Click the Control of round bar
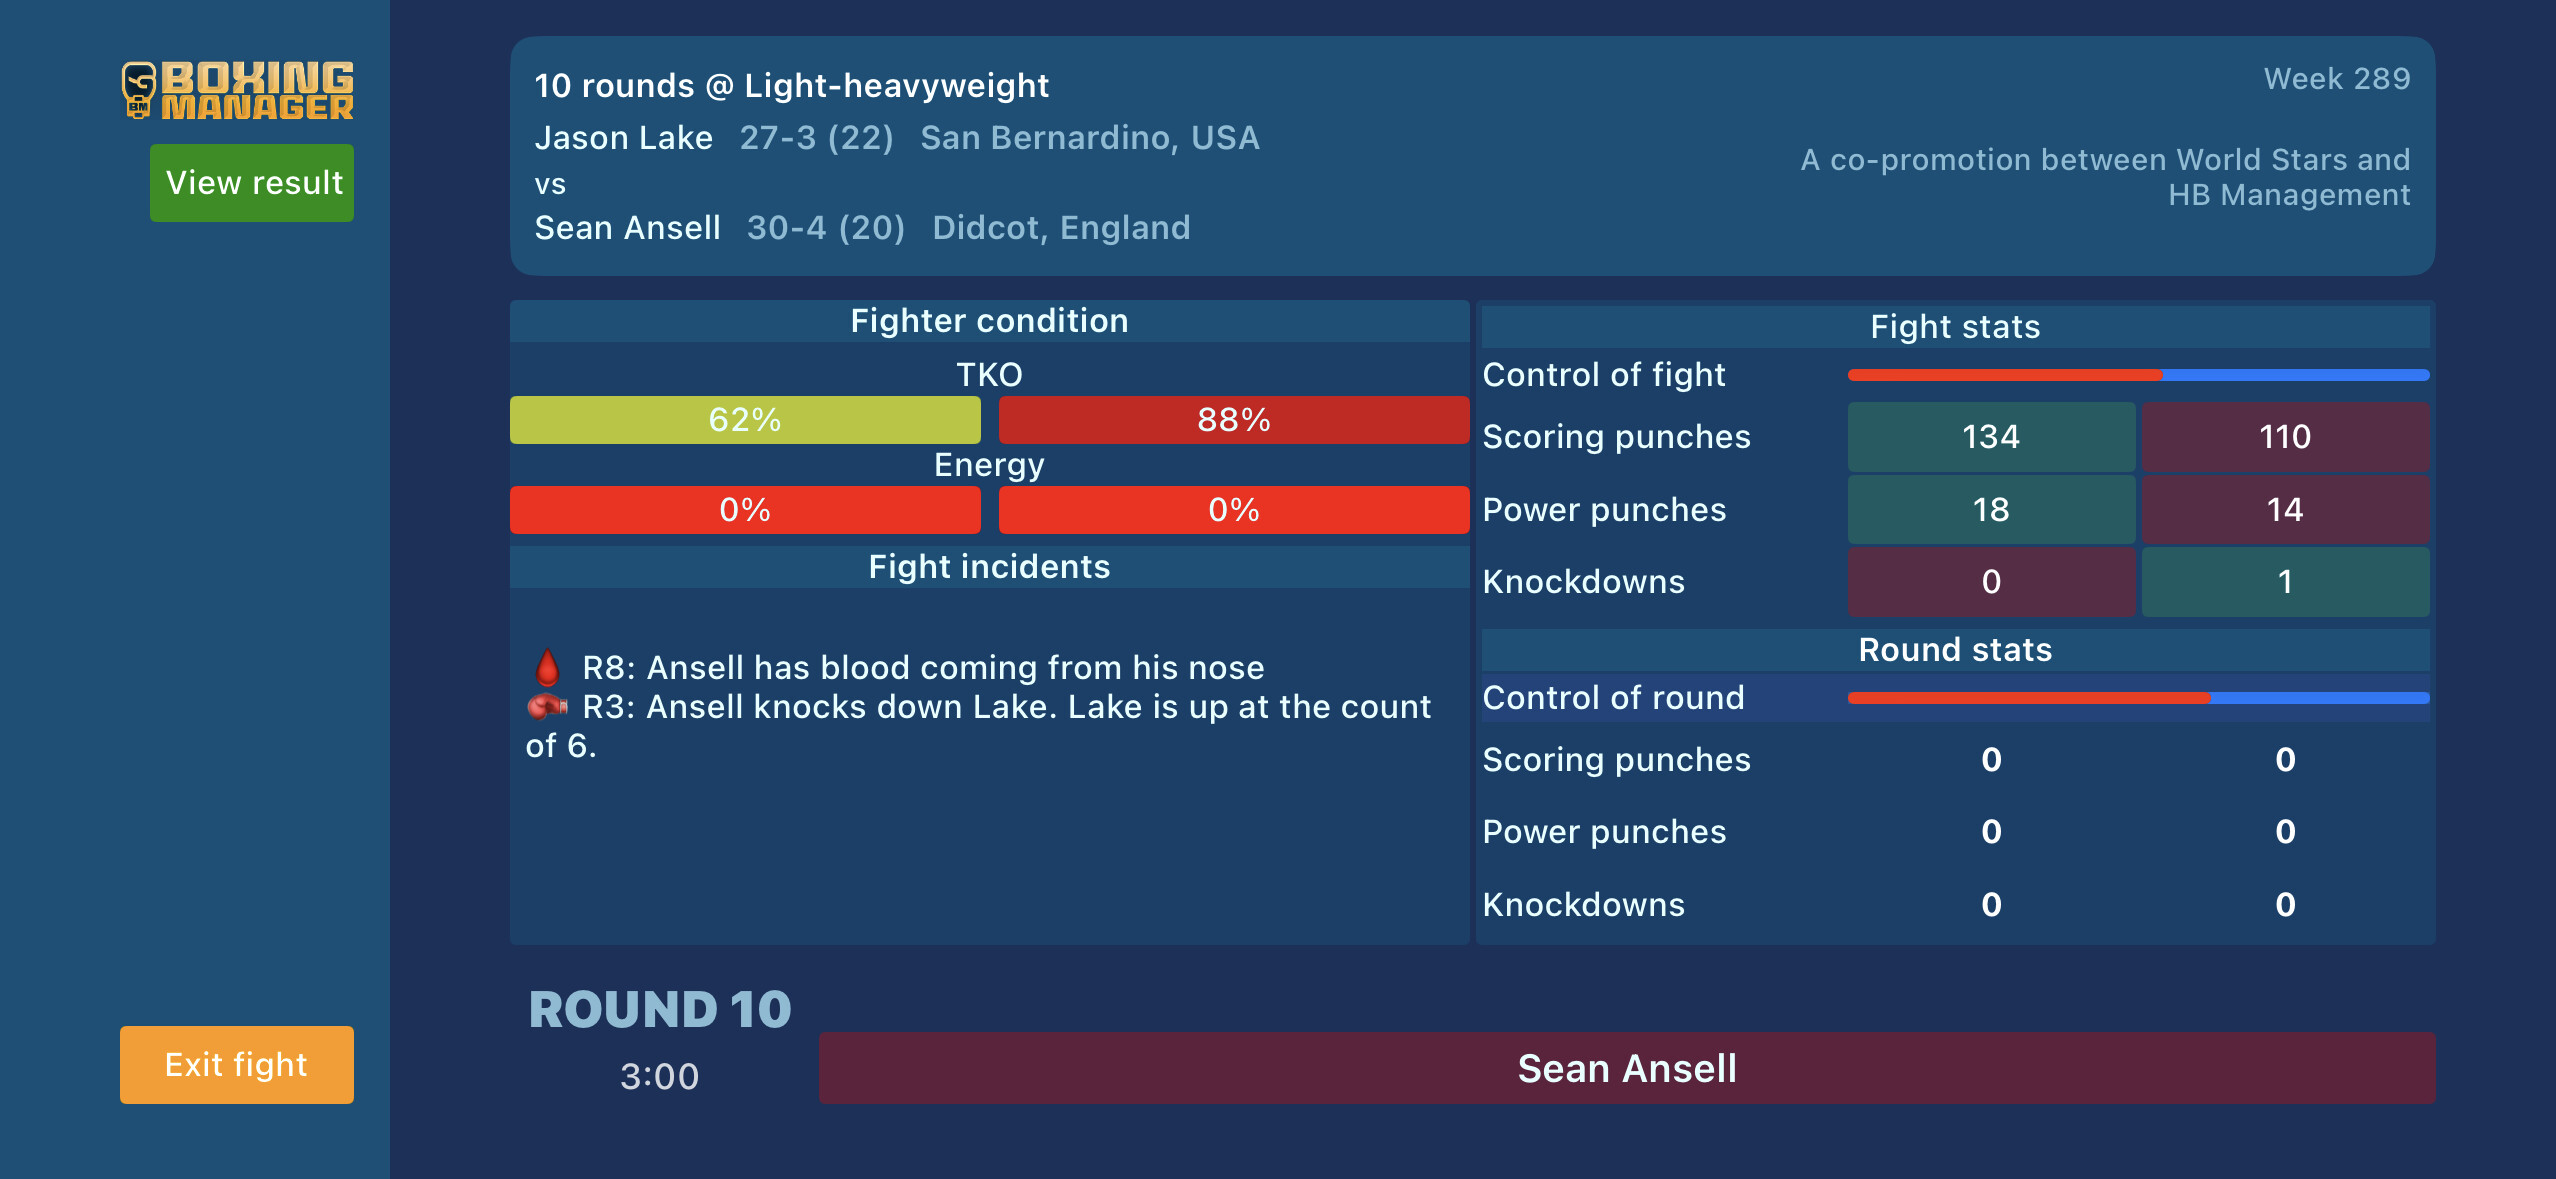The image size is (2556, 1179). tap(2138, 698)
